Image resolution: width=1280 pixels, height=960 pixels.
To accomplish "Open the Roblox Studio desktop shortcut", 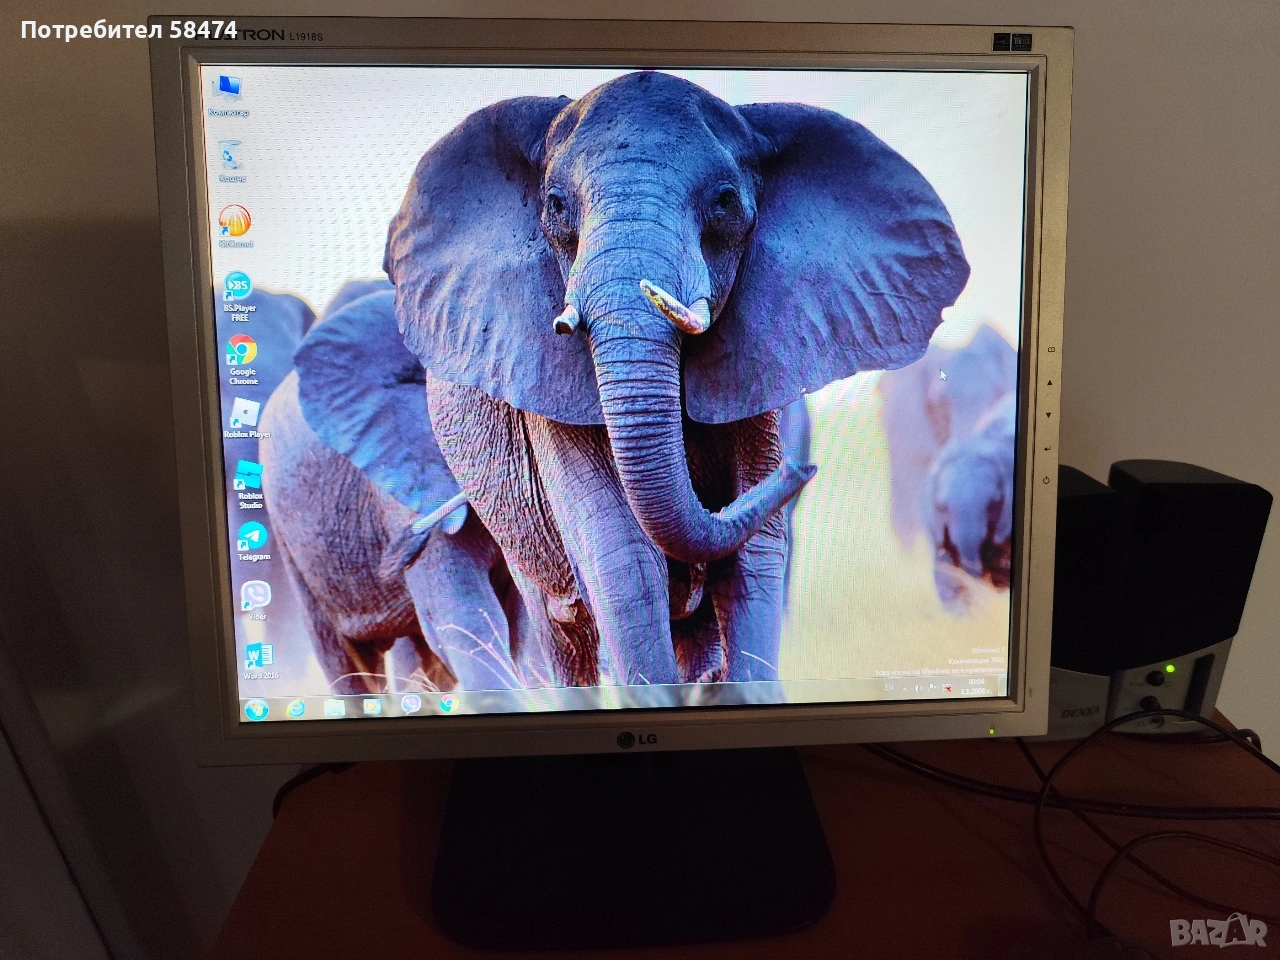I will (x=249, y=476).
